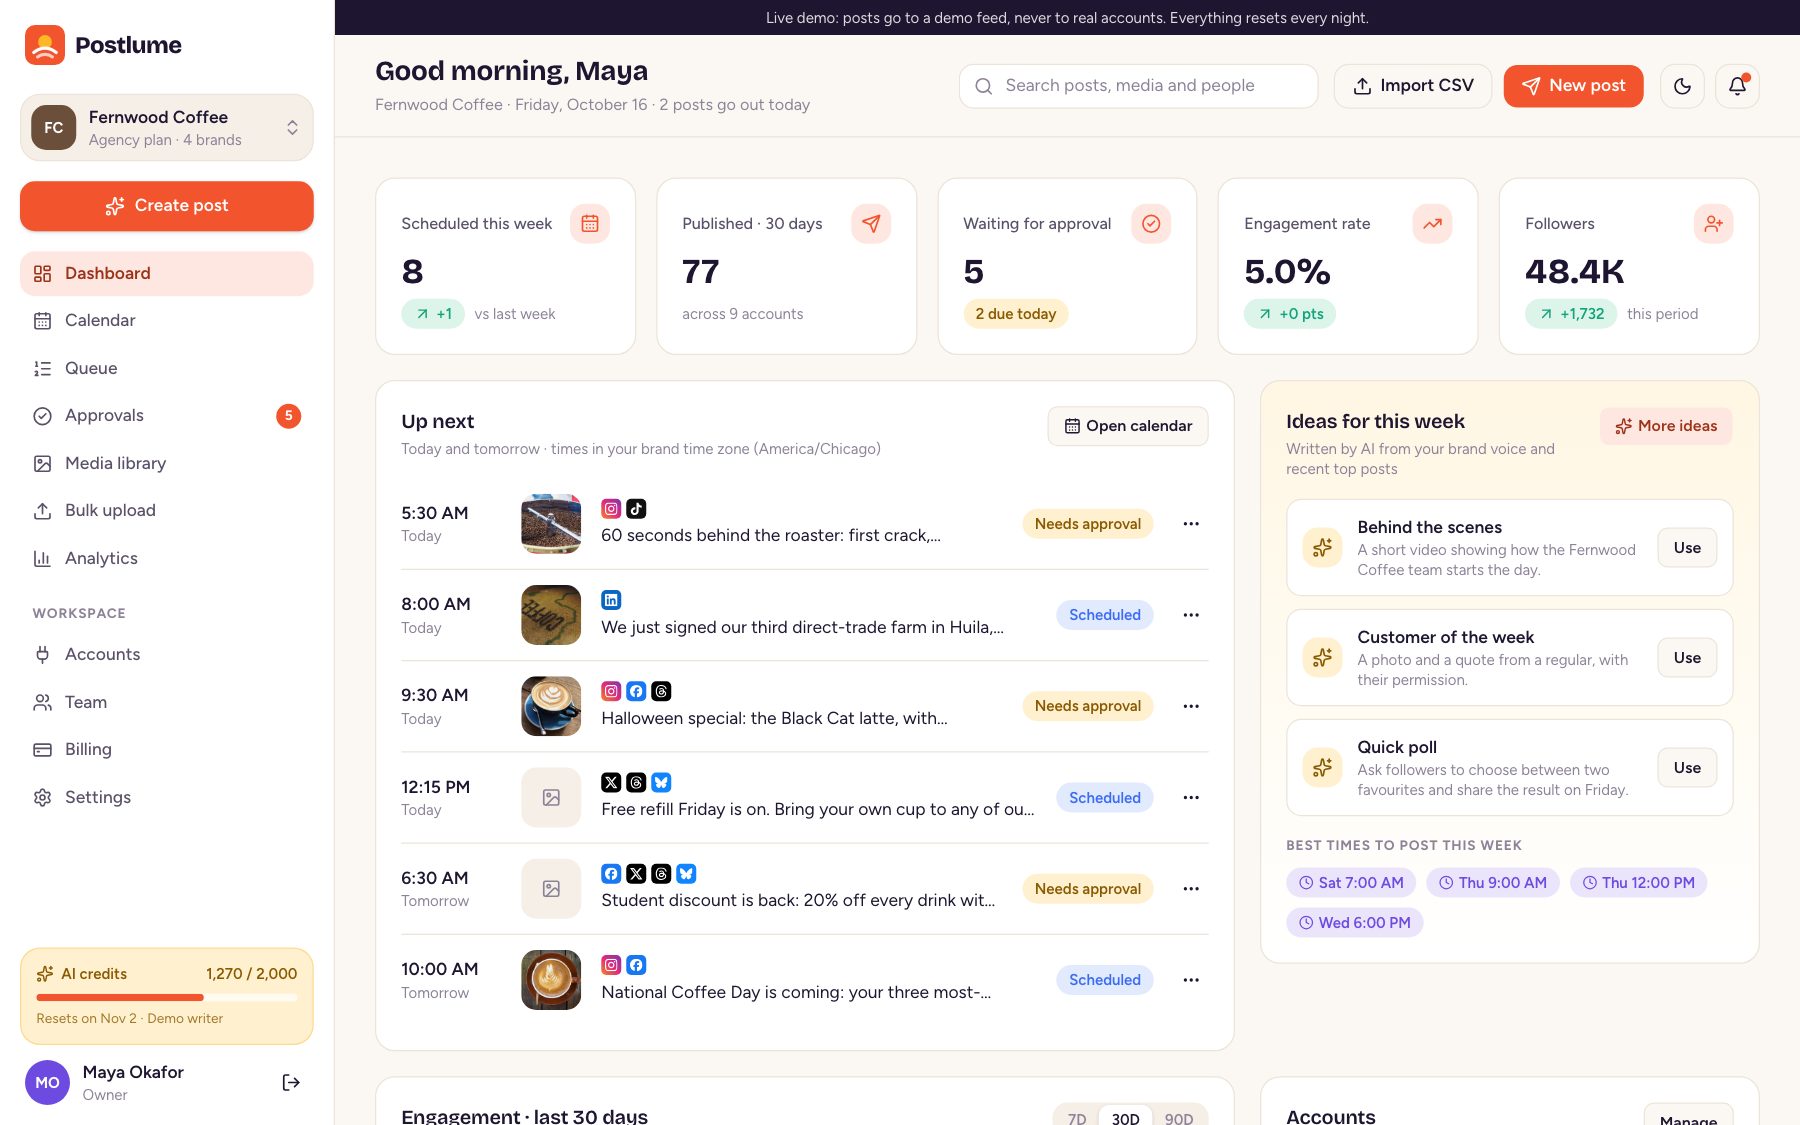The image size is (1800, 1125).
Task: Open the options menu for the Student discount post
Action: point(1191,889)
